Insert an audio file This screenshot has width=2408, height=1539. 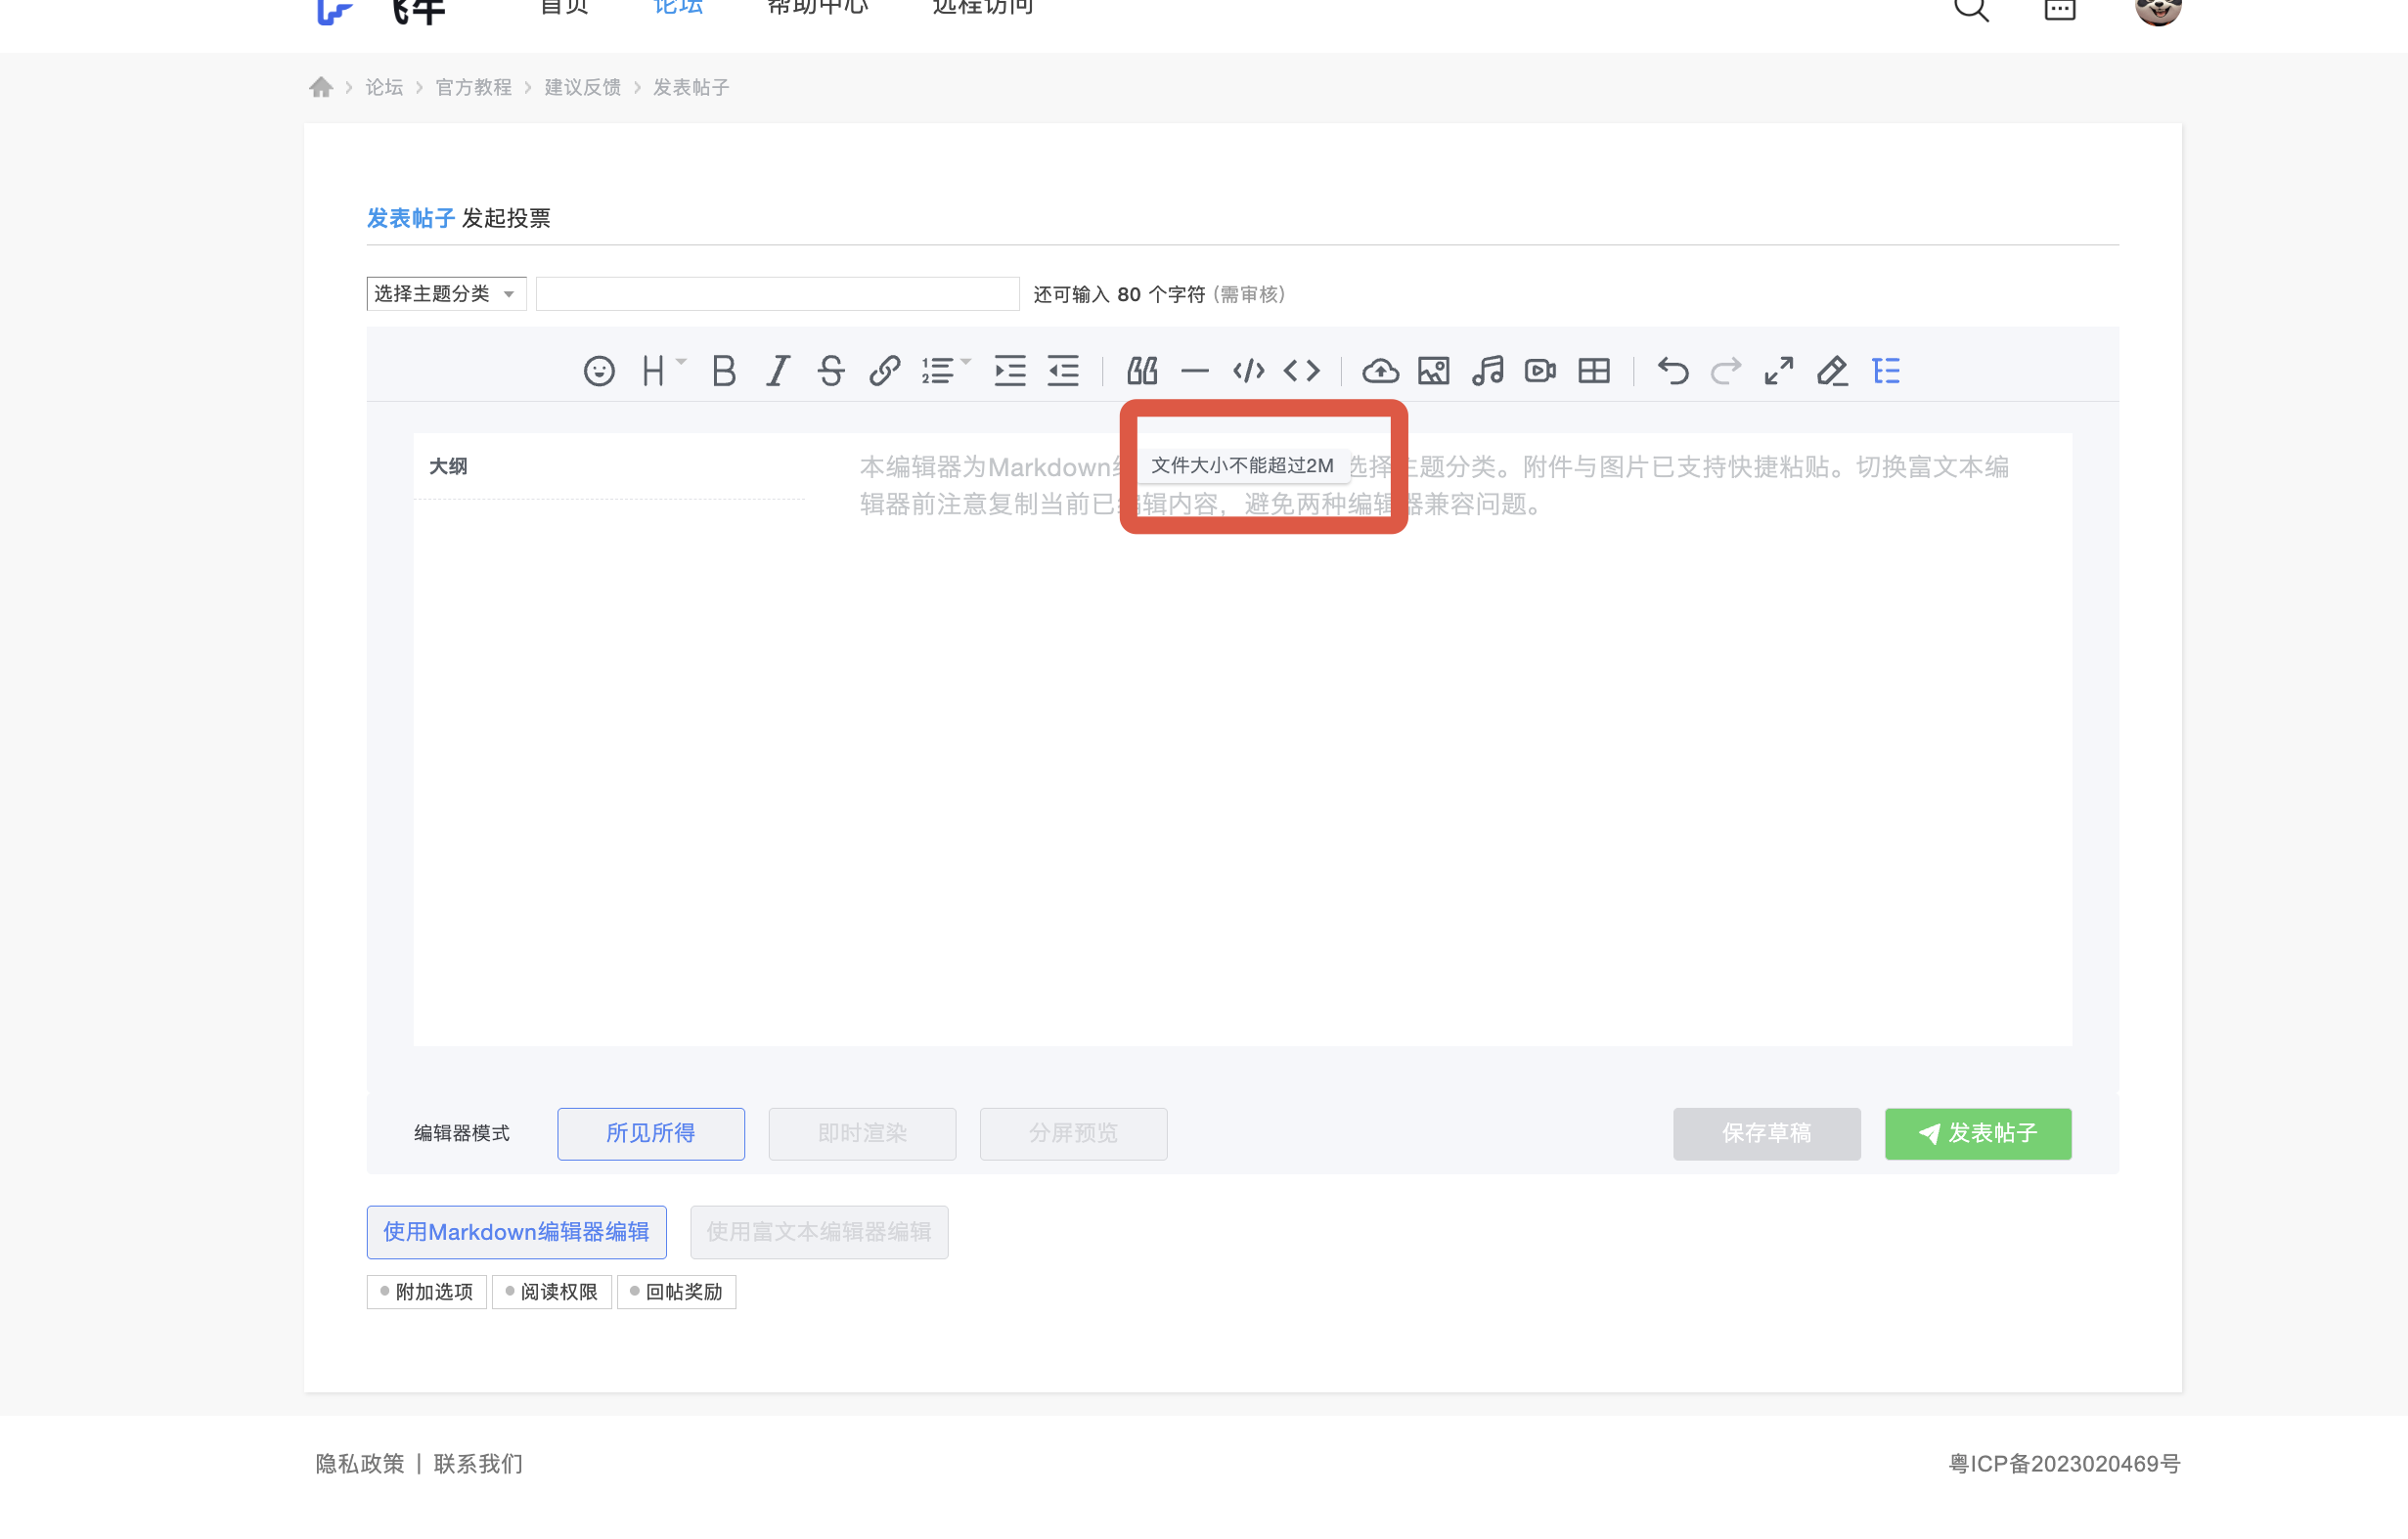(x=1487, y=371)
